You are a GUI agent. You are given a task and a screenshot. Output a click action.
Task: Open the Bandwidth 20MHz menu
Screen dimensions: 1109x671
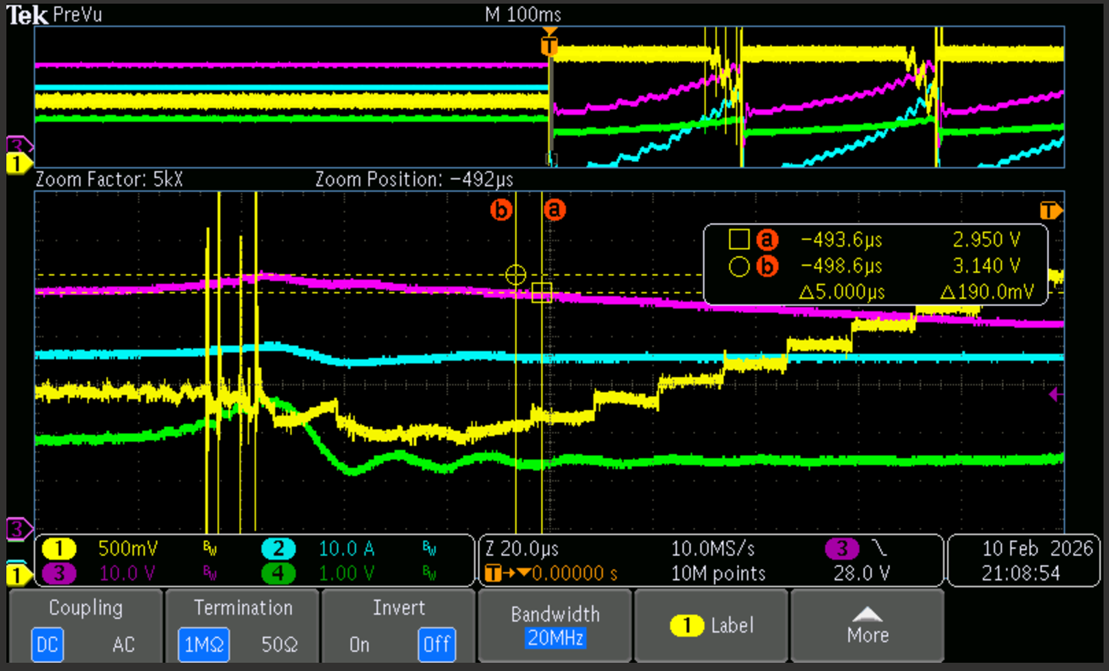coord(555,626)
